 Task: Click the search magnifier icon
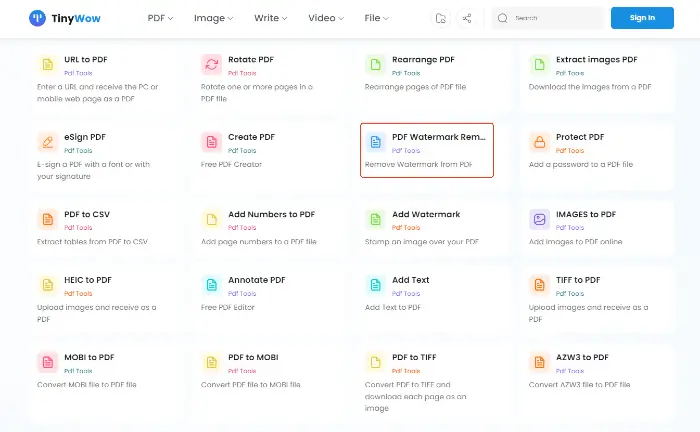coord(503,18)
